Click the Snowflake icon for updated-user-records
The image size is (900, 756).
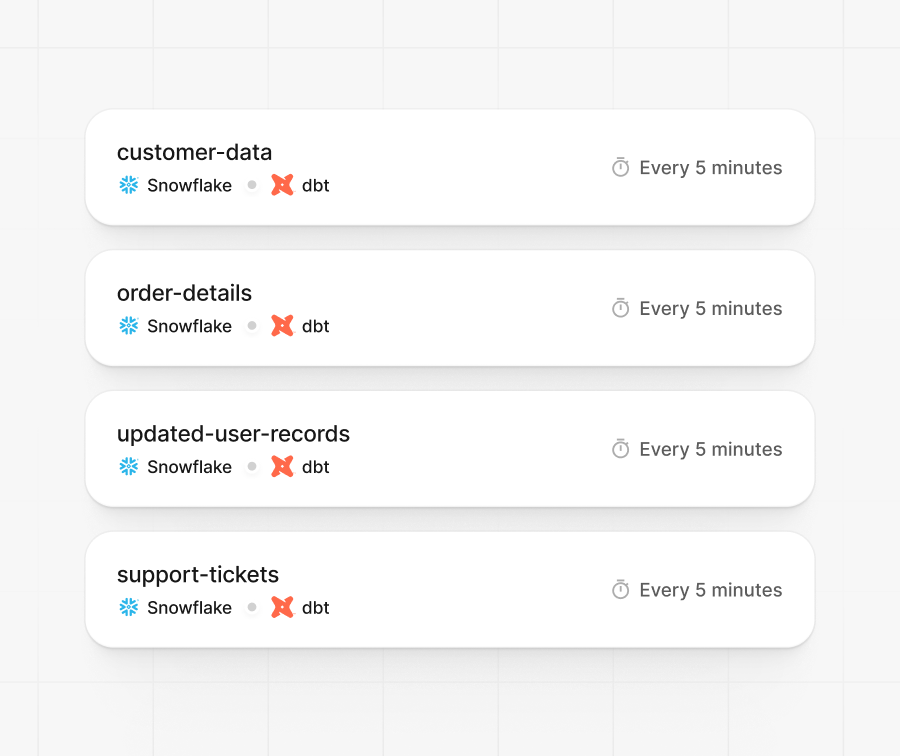[128, 467]
